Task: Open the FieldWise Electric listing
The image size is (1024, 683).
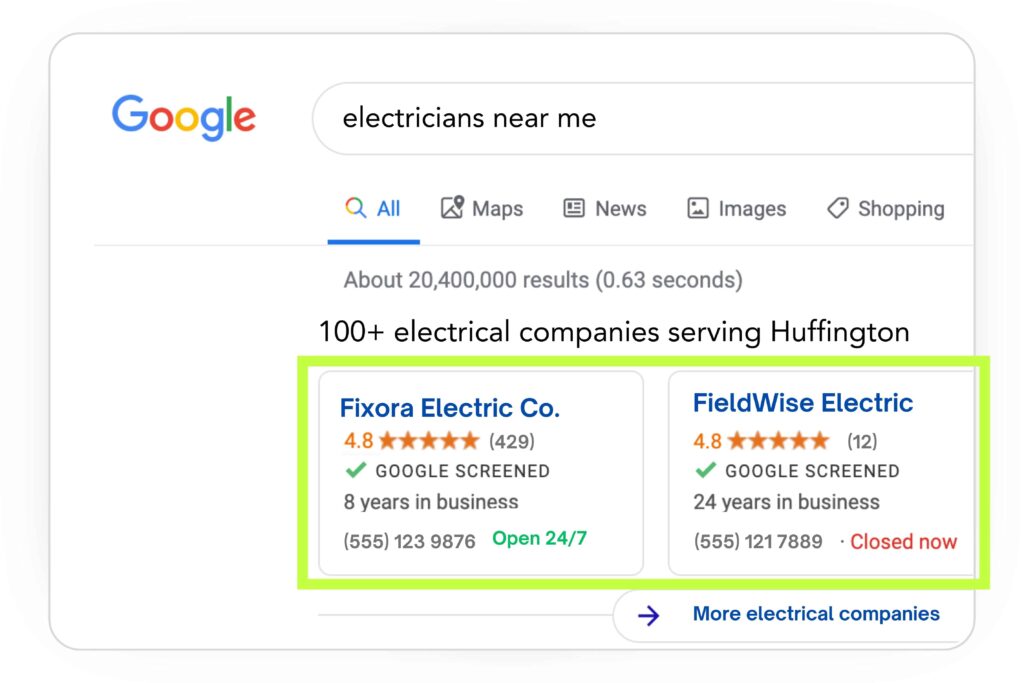Action: (803, 403)
